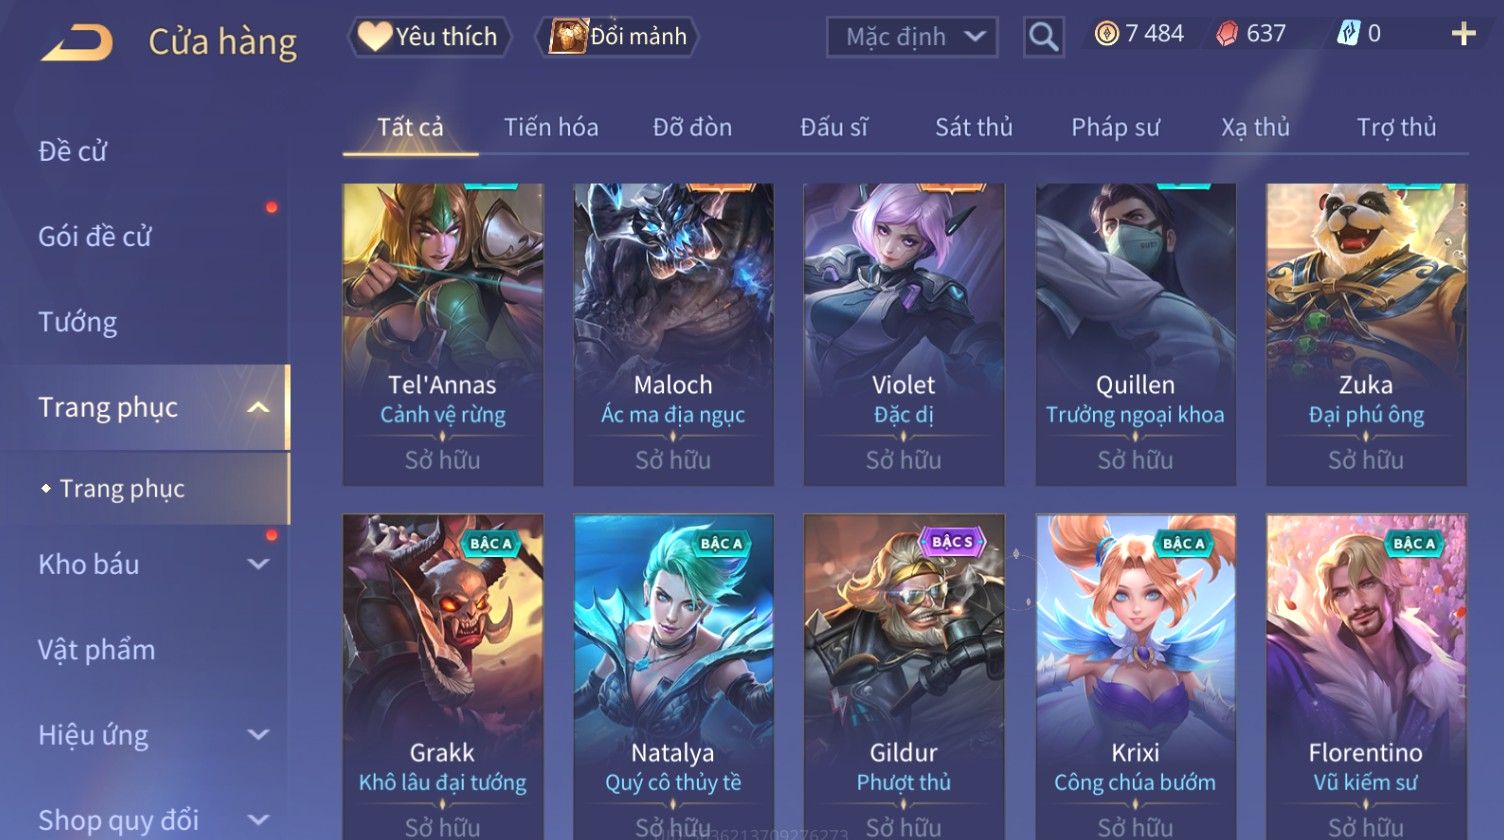Click the gold coin balance icon
This screenshot has width=1504, height=840.
pos(1106,35)
